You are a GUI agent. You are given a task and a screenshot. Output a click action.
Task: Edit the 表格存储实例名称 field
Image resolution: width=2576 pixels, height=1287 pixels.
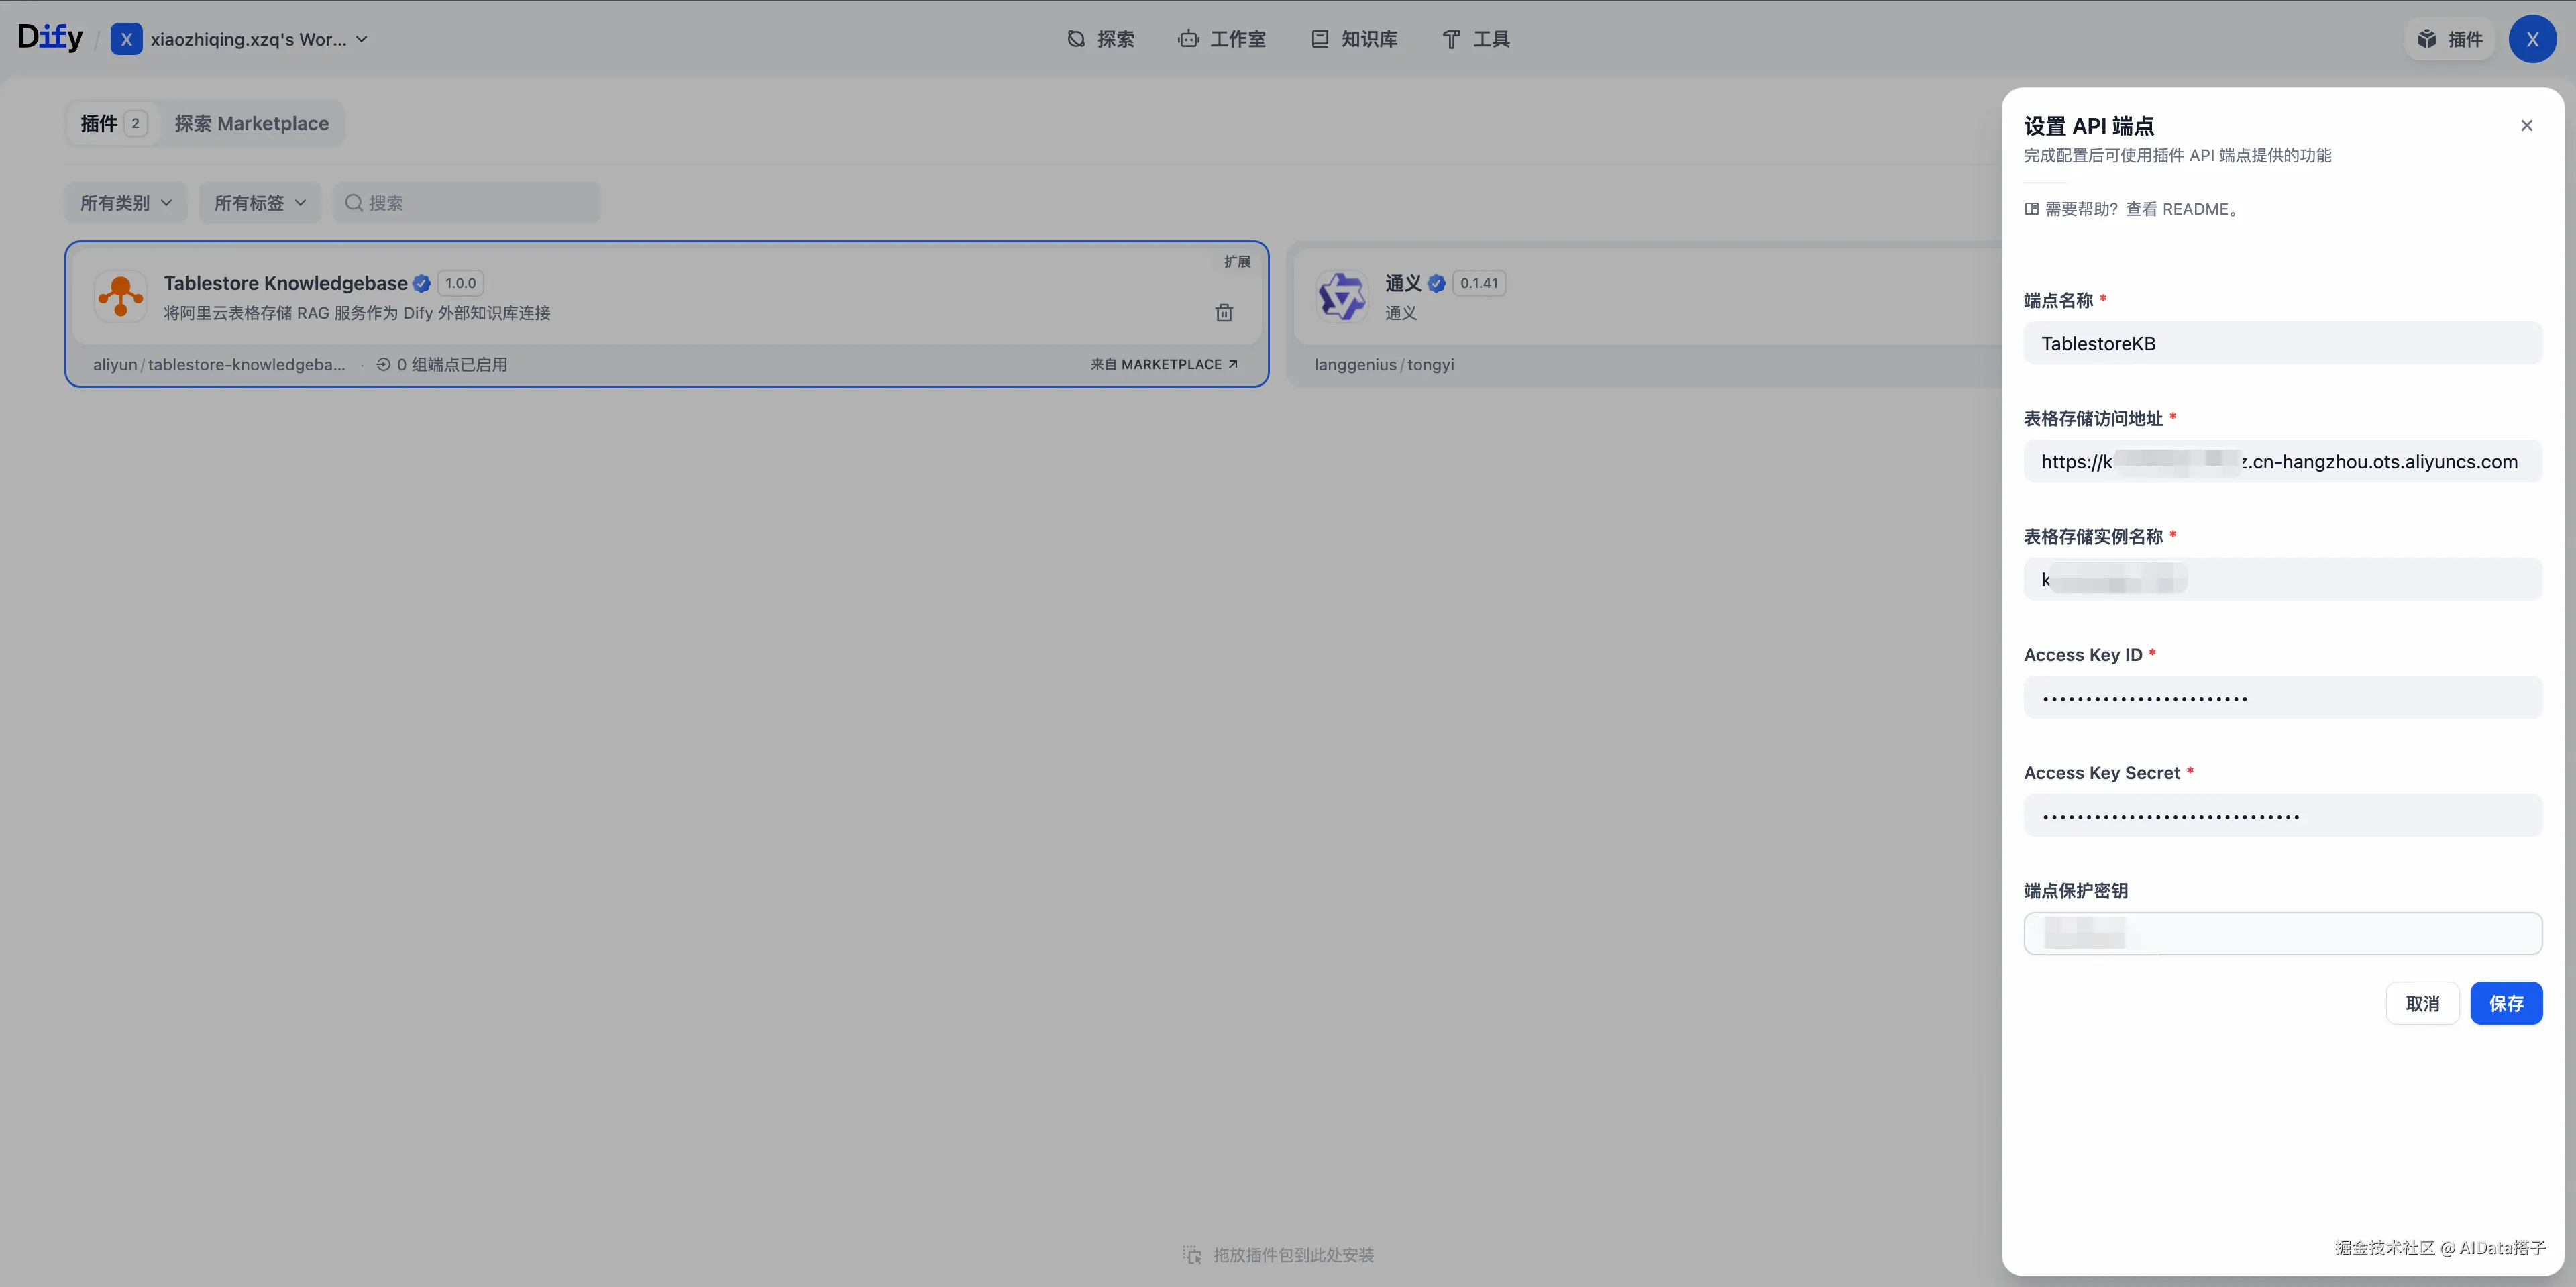[x=2283, y=579]
